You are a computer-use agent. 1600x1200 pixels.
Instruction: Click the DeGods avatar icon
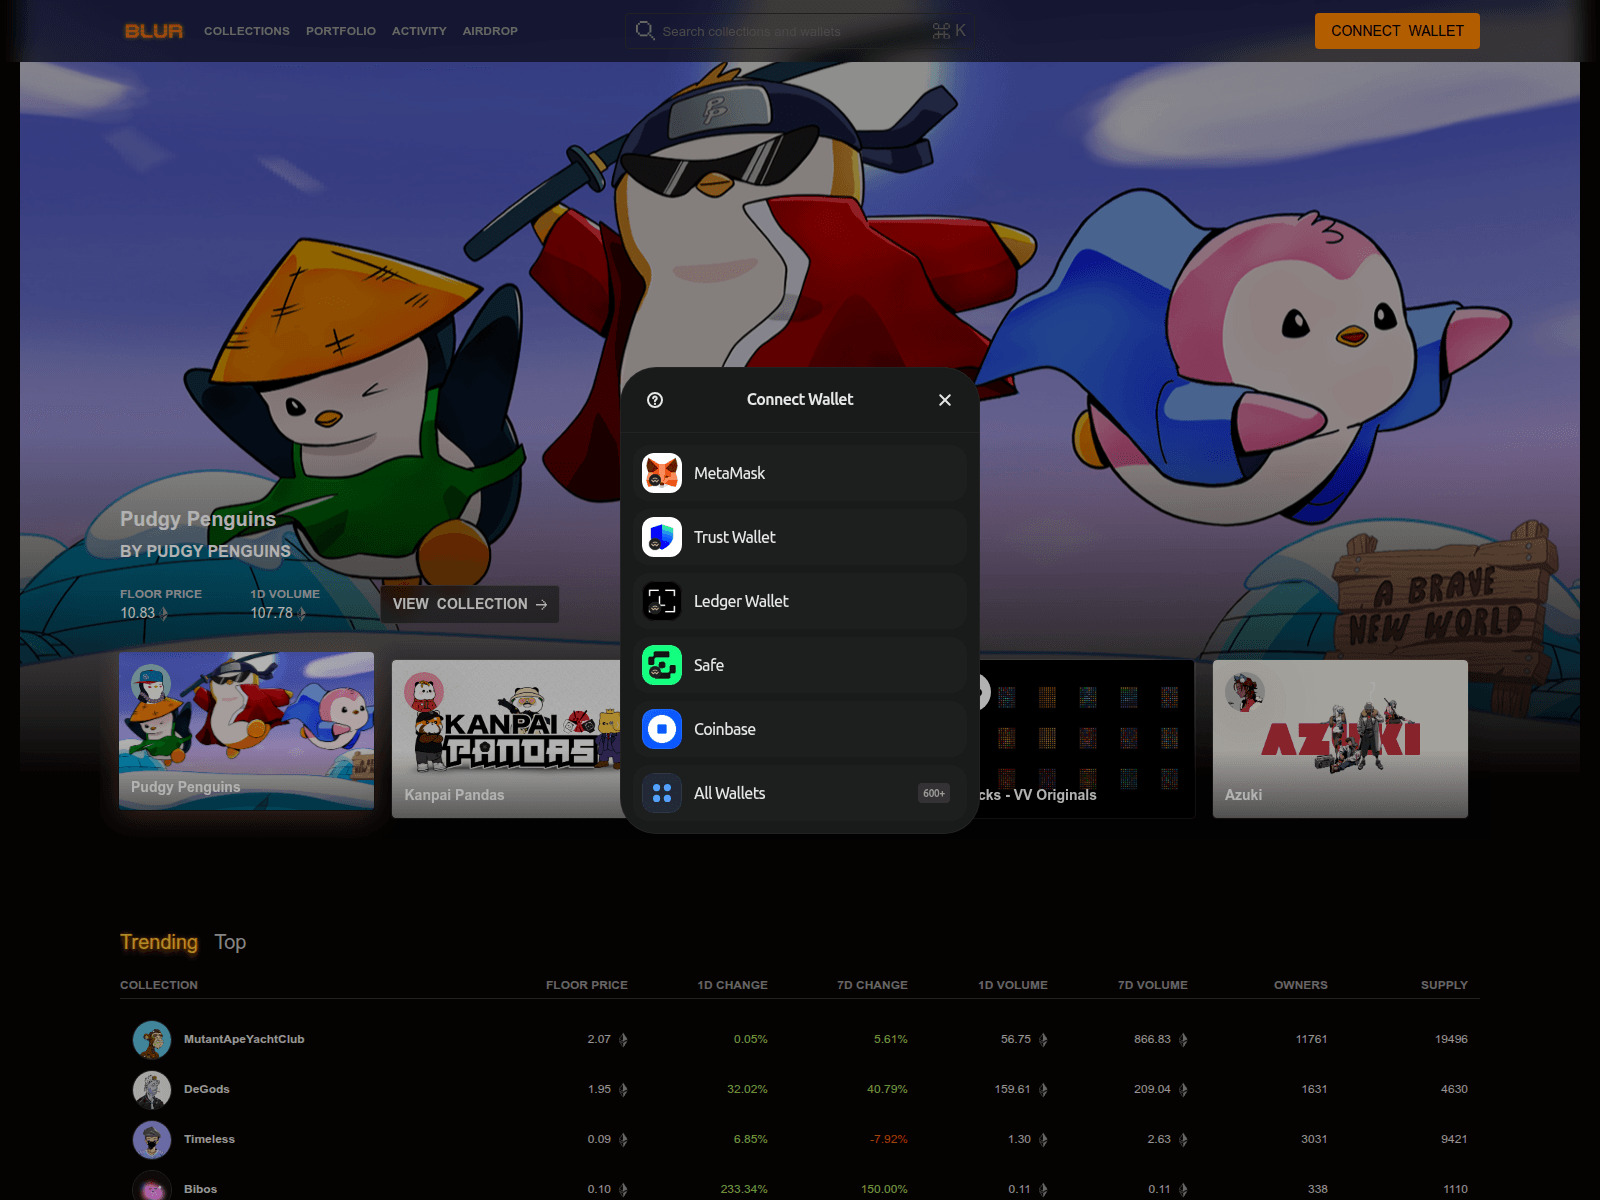click(x=152, y=1090)
